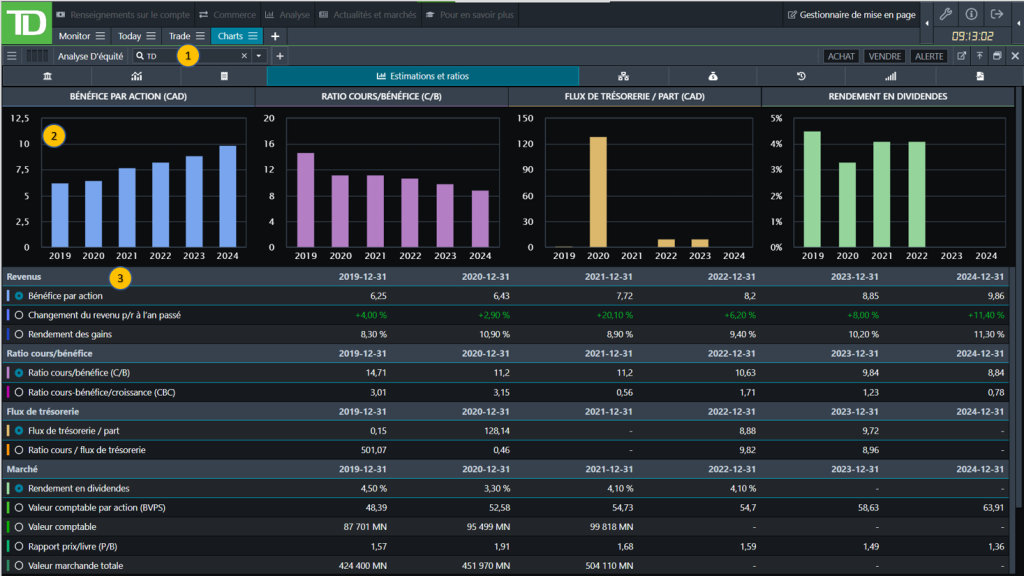This screenshot has height=576, width=1024.
Task: Open the Monitor tab hamburger menu
Action: [x=99, y=36]
